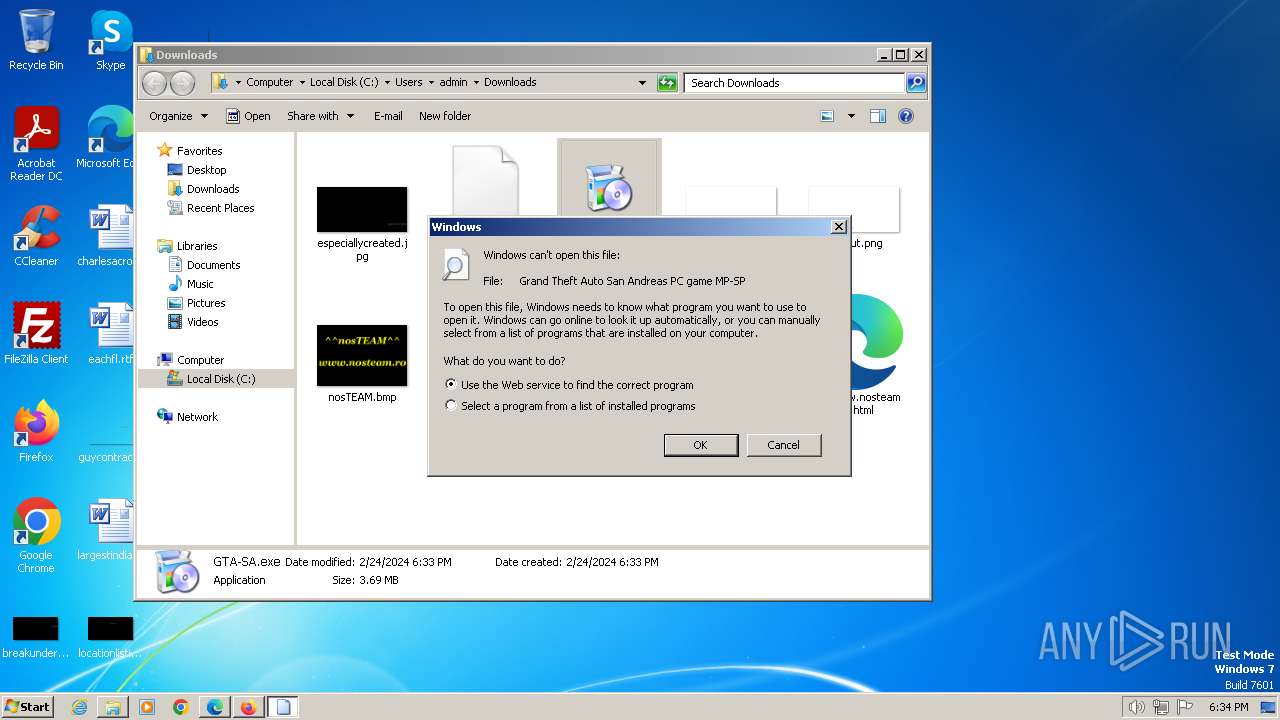Viewport: 1280px width, 720px height.
Task: Open Chrome from the taskbar
Action: click(x=181, y=707)
